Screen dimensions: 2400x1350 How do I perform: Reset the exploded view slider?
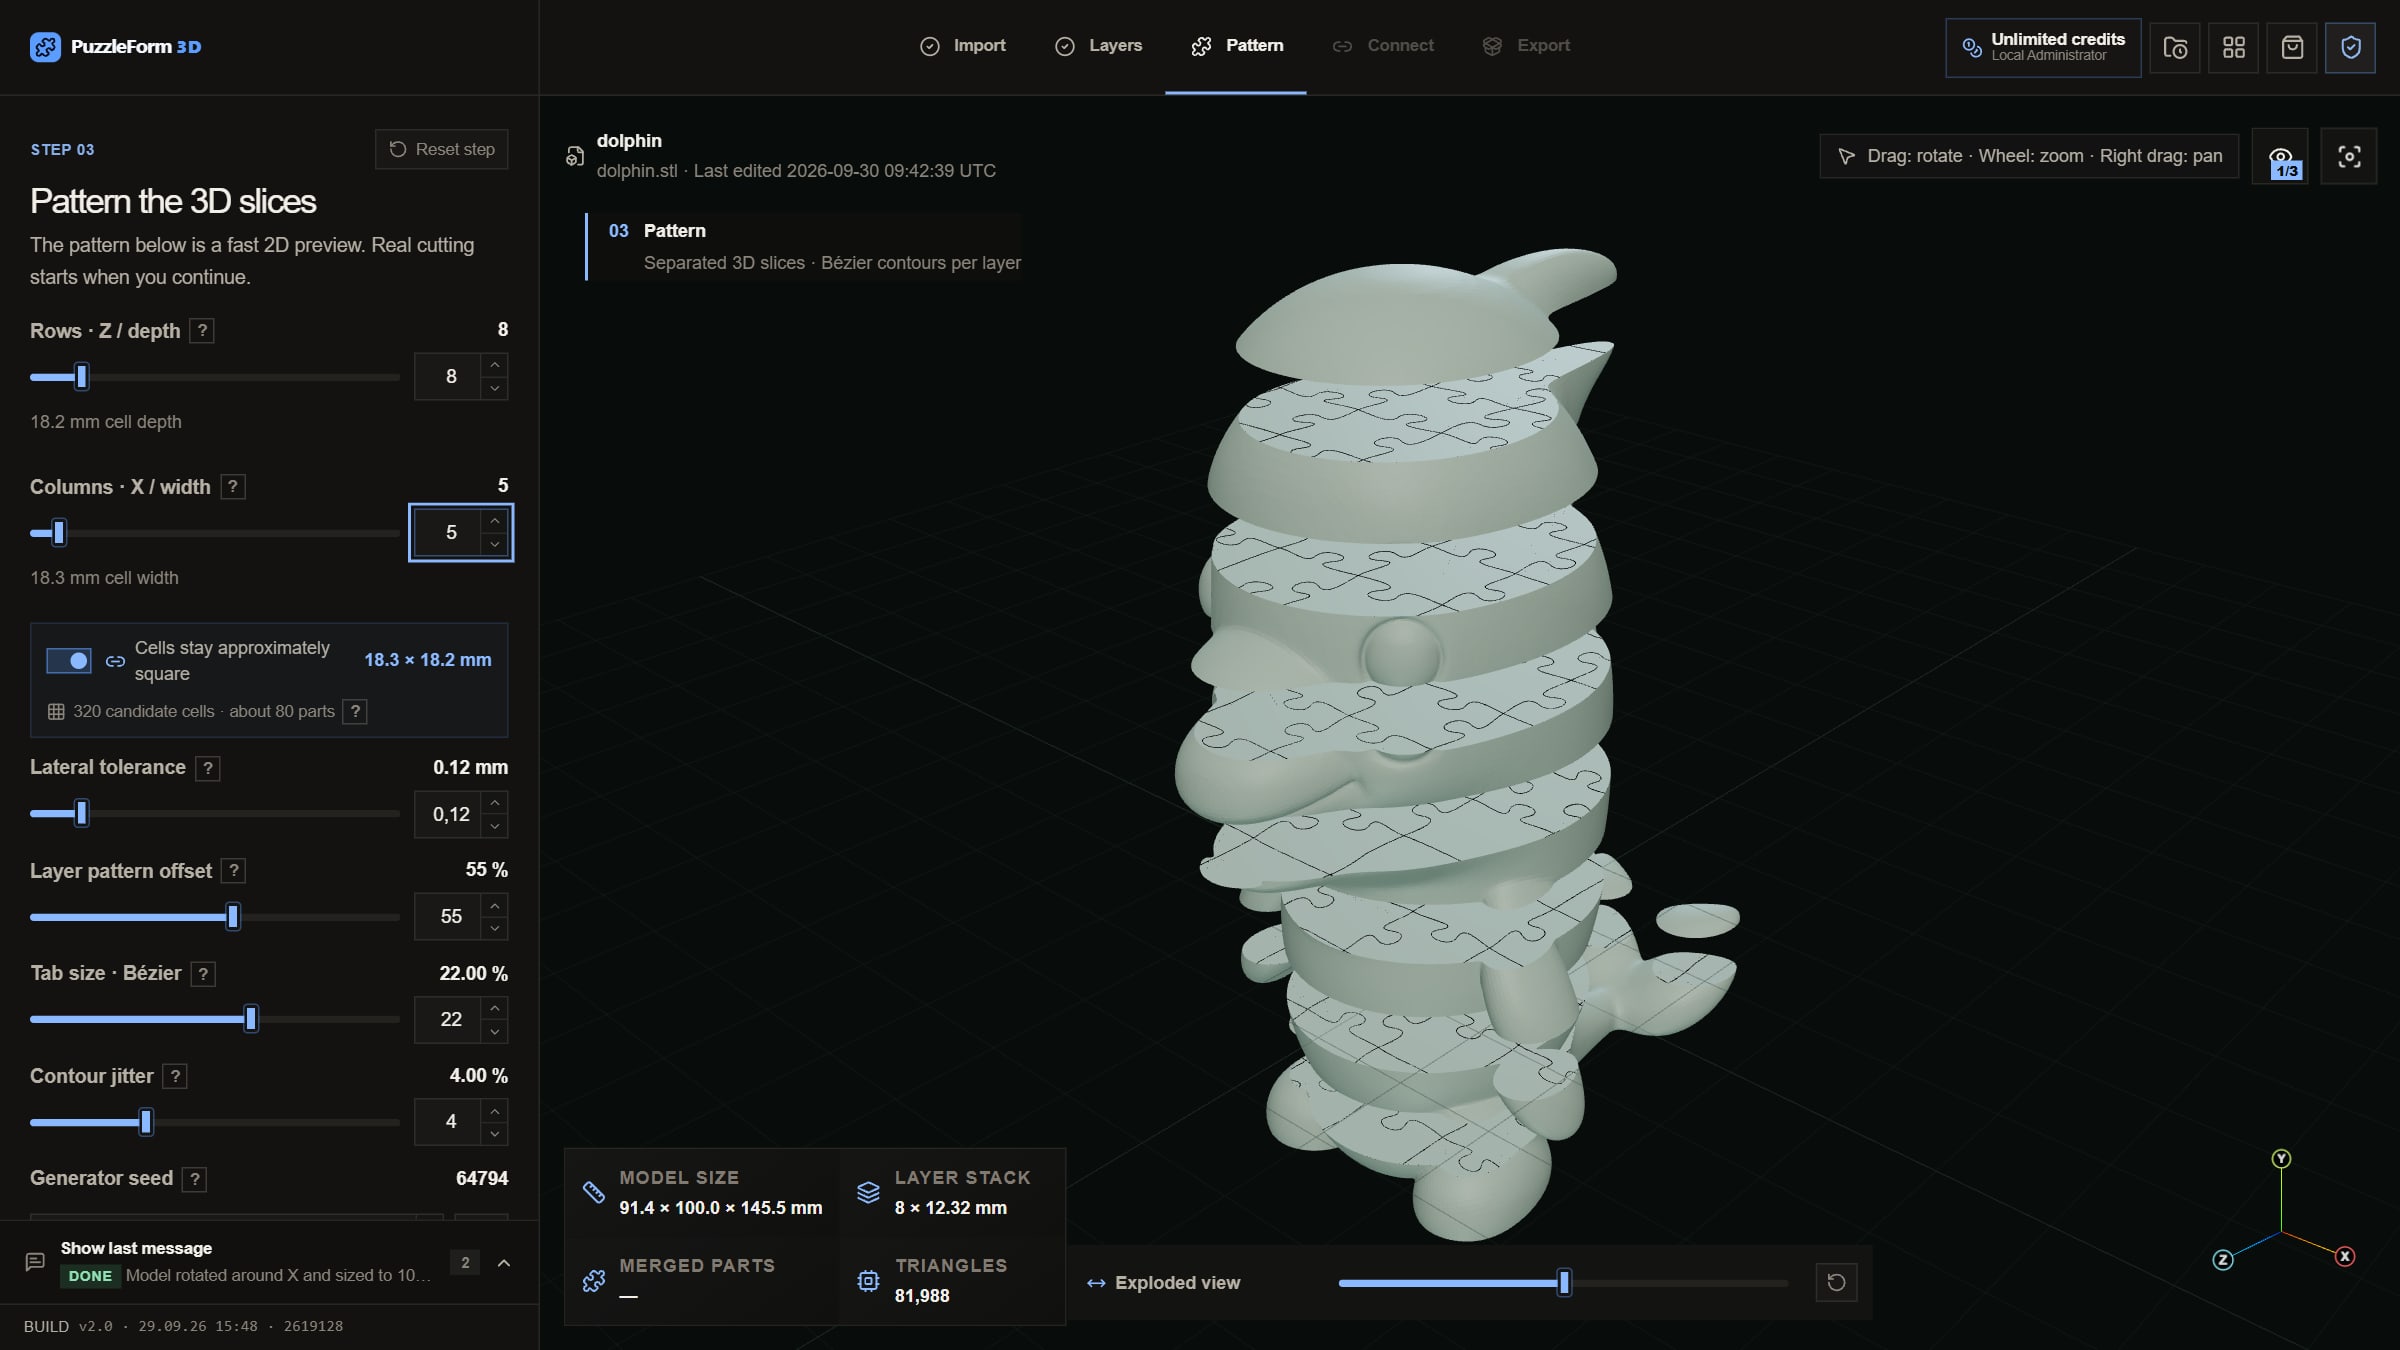1836,1282
